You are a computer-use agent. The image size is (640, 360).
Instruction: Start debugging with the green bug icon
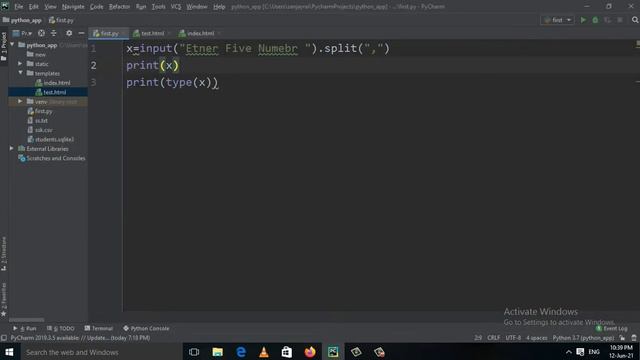[x=595, y=20]
